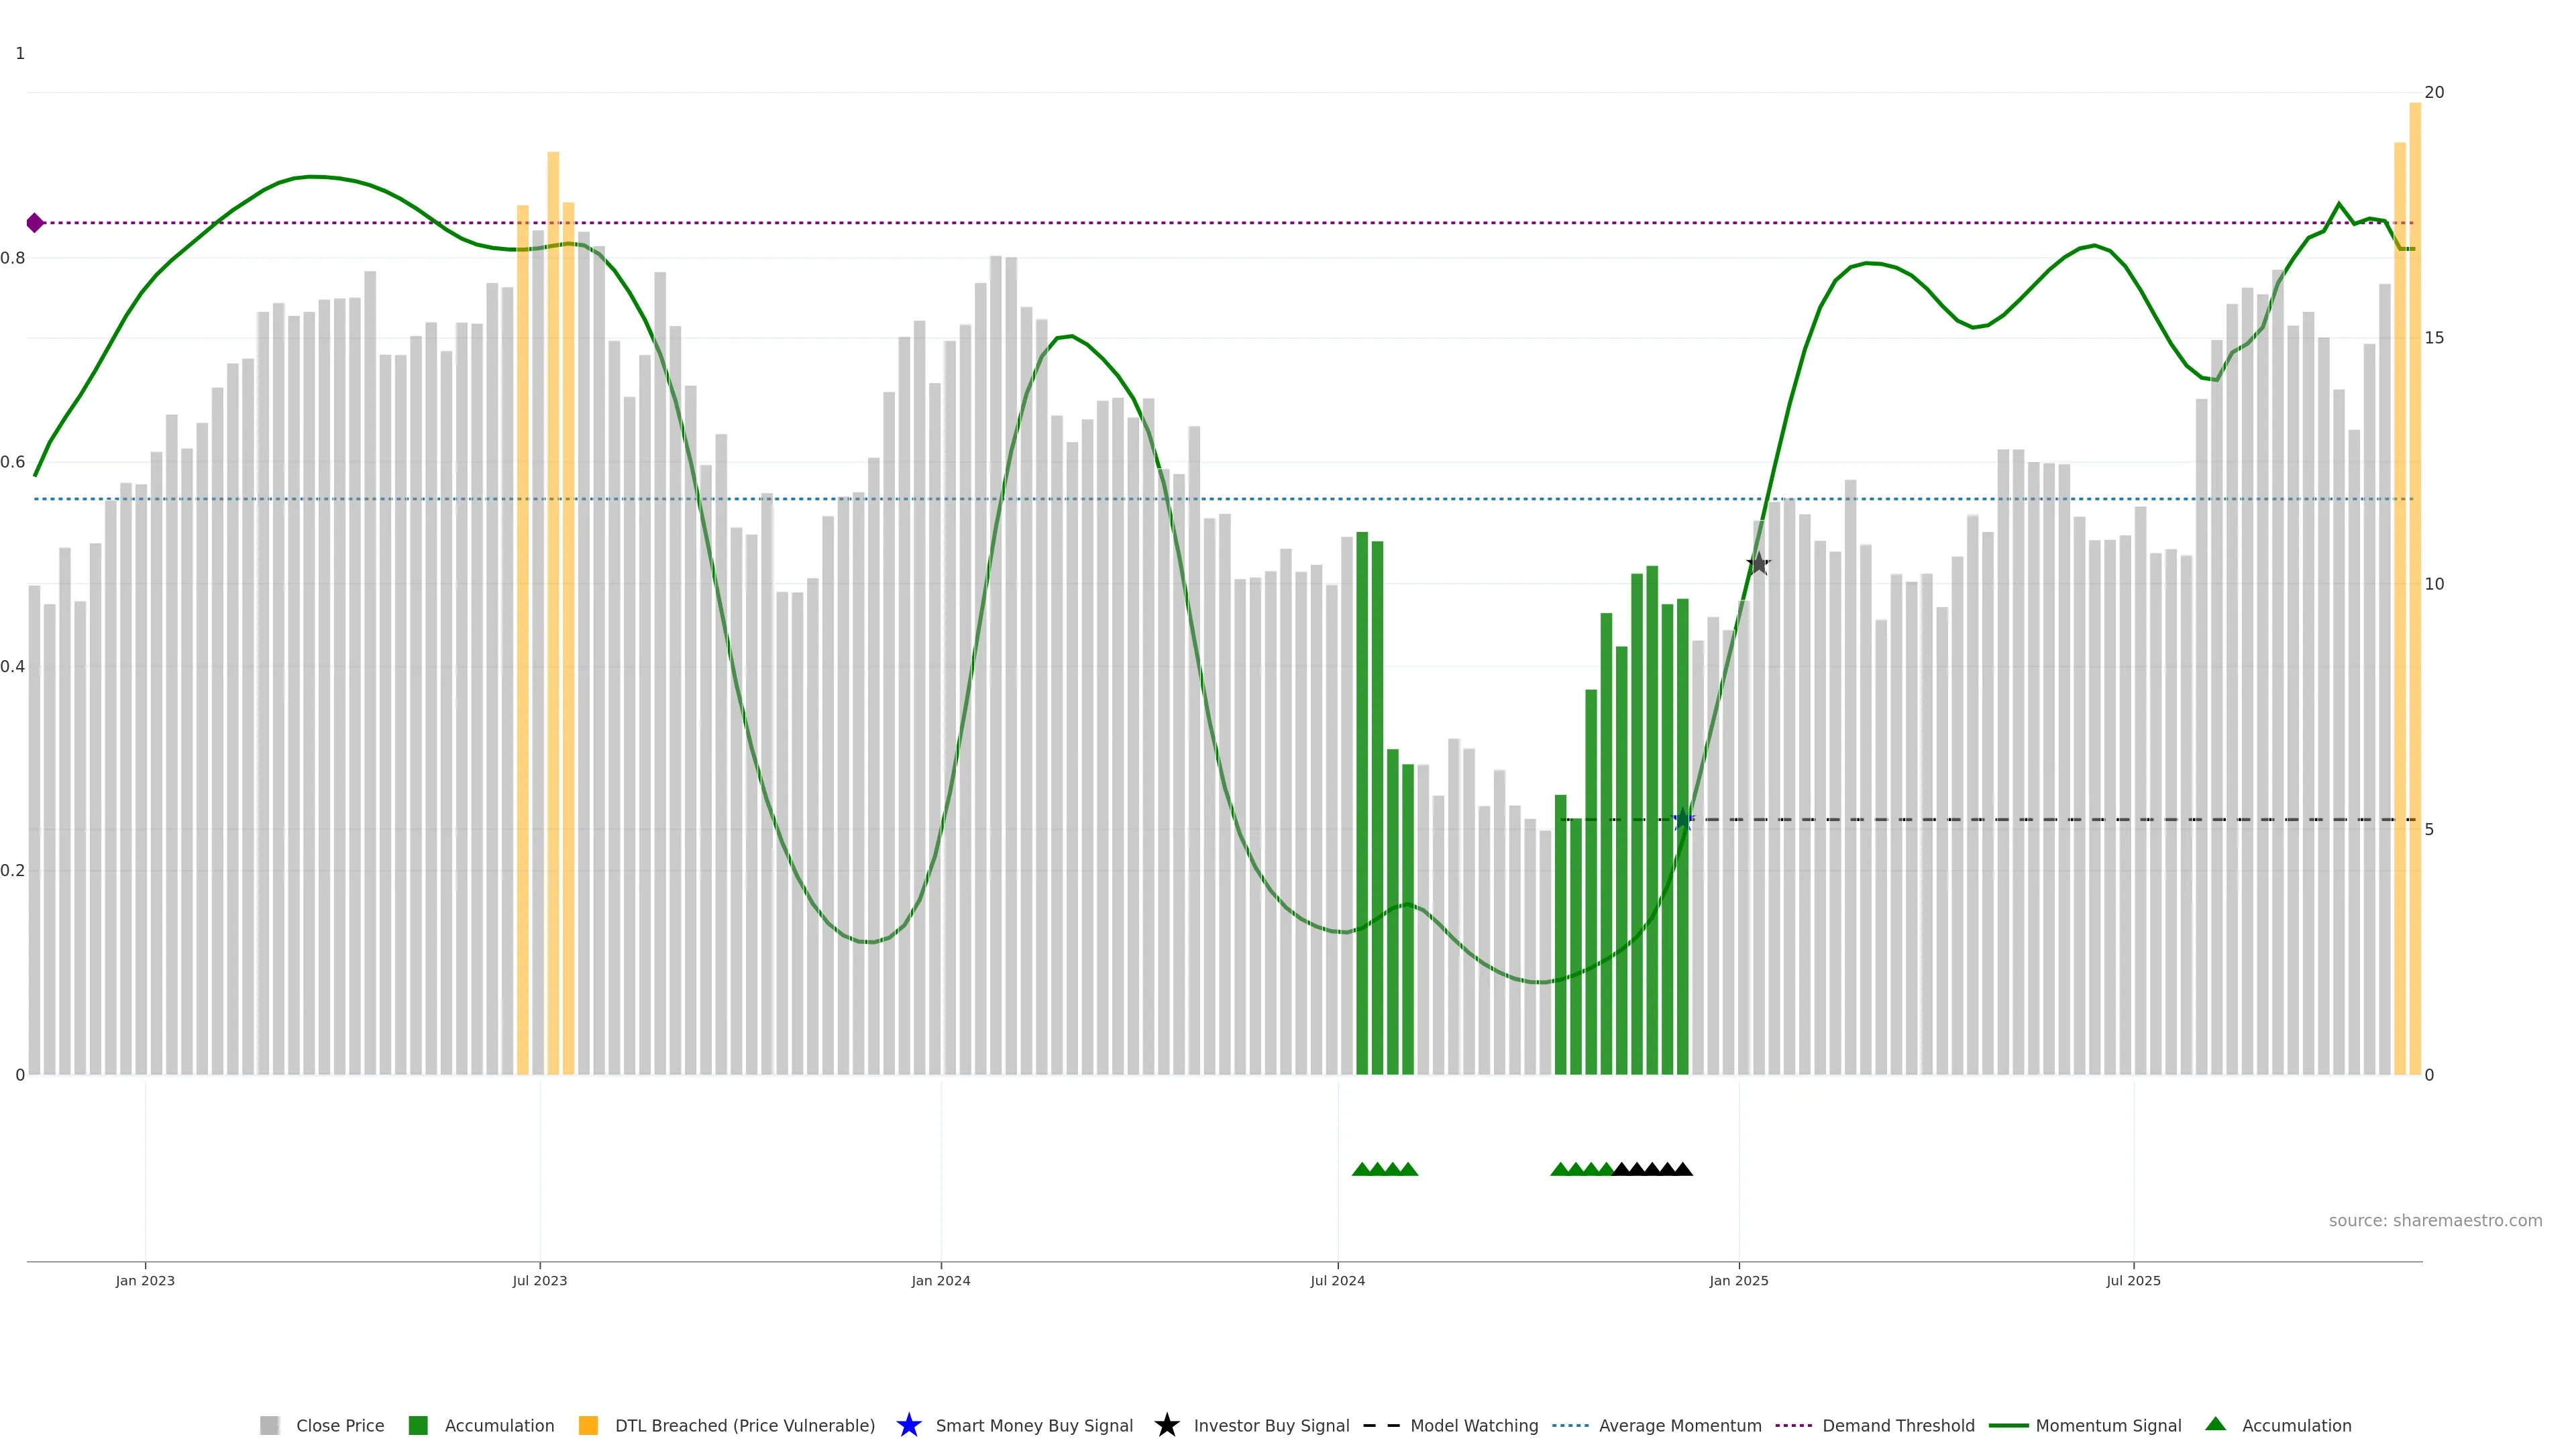Click the Jul 2023 axis label
The image size is (2576, 1449).
tap(540, 1280)
